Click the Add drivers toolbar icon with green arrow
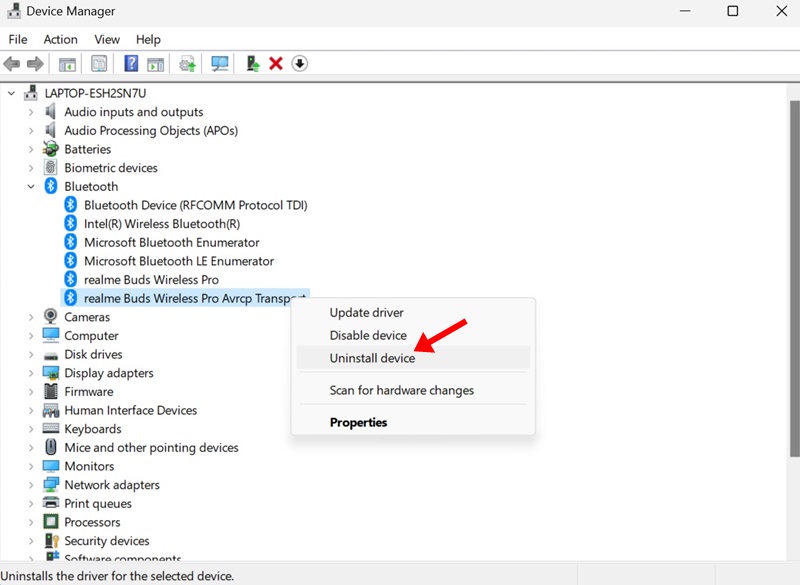The width and height of the screenshot is (800, 585). point(253,64)
